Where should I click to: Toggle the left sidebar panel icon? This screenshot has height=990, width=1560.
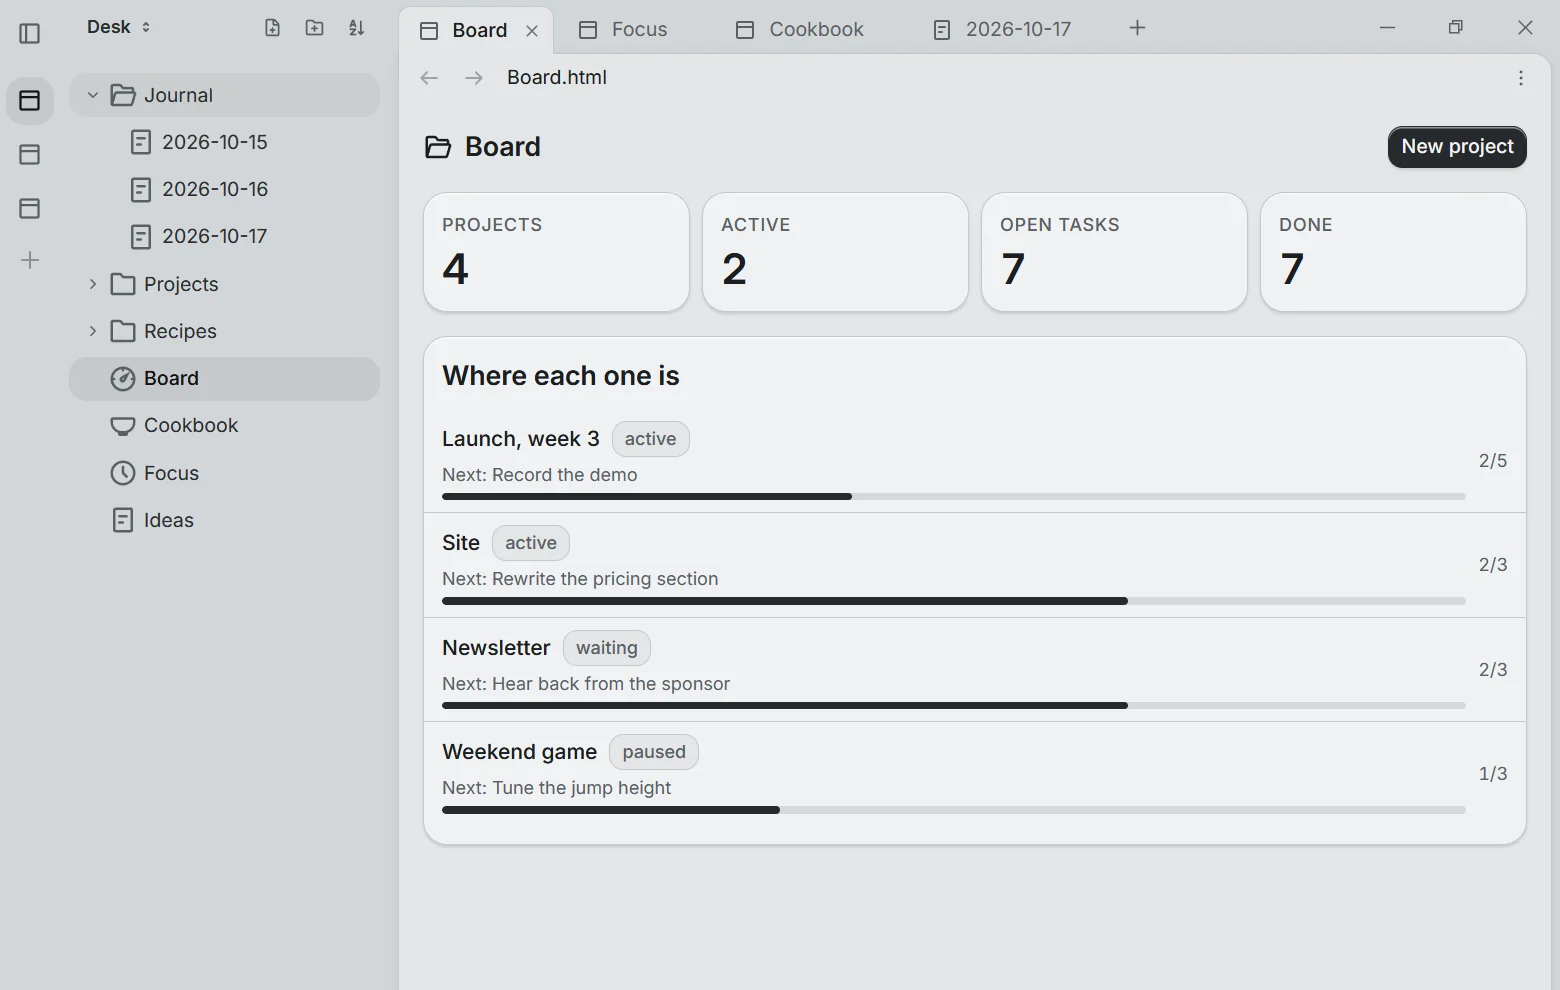(30, 33)
